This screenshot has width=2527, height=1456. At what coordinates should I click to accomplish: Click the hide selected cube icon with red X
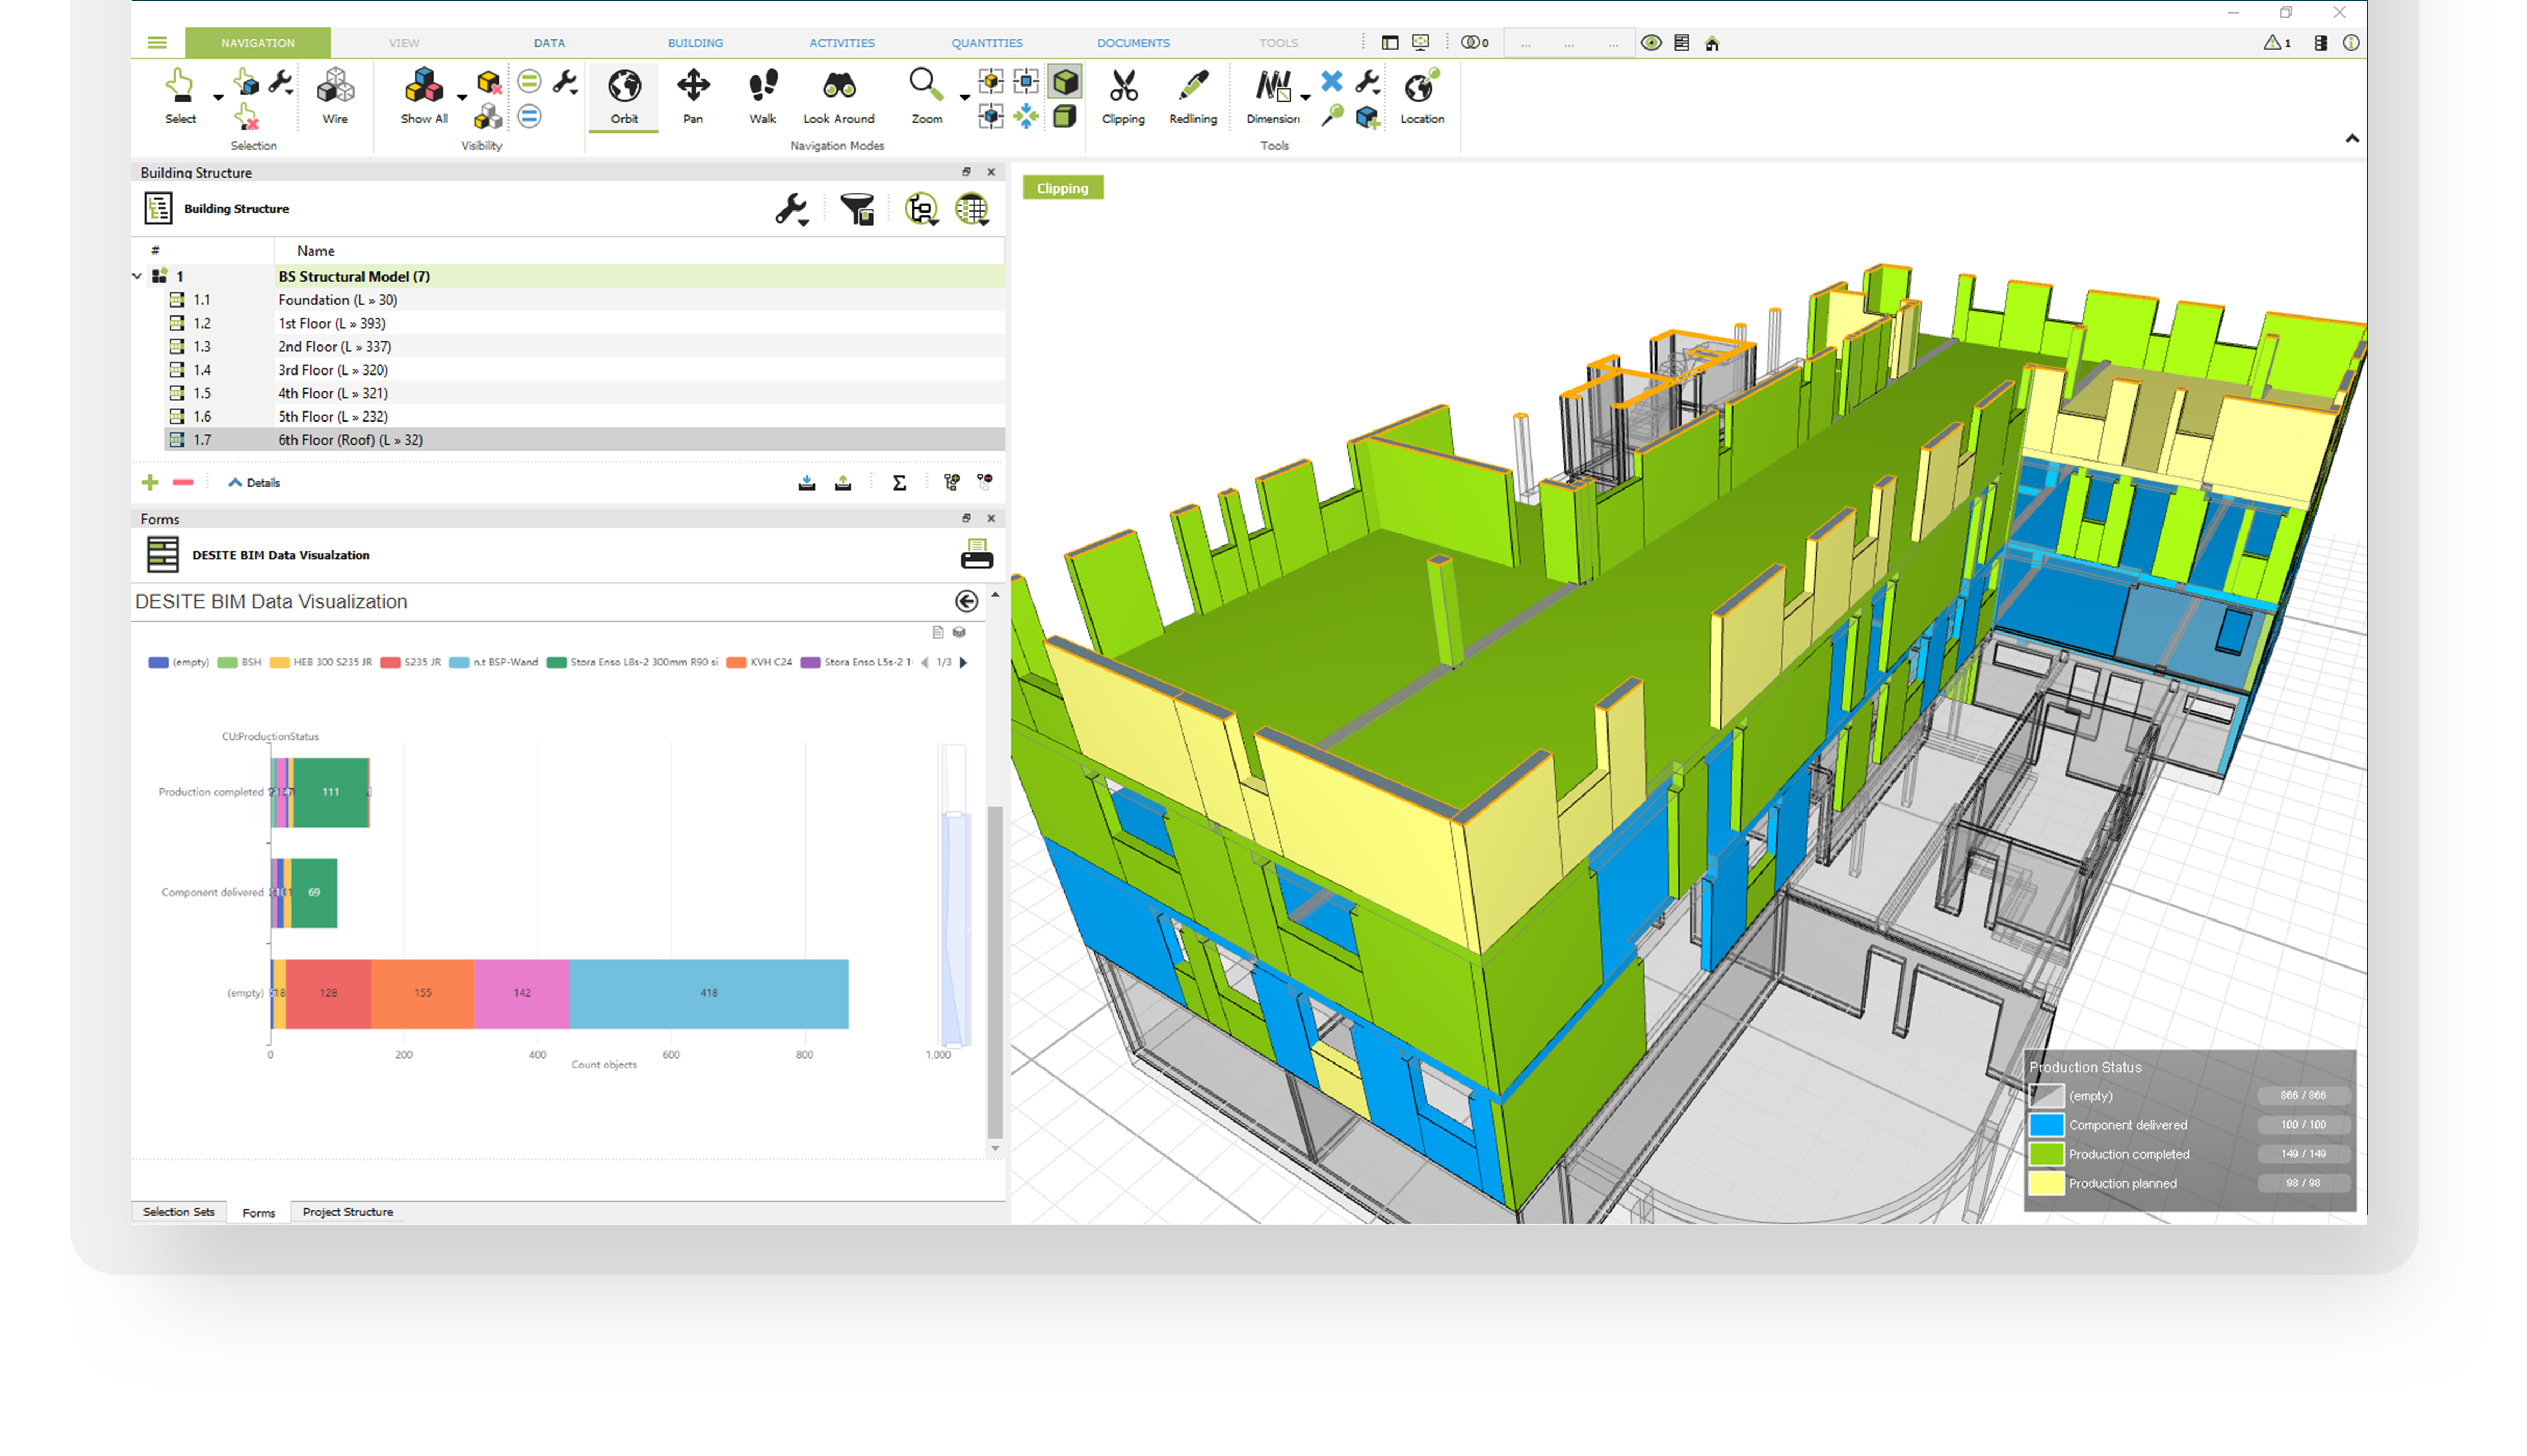489,82
